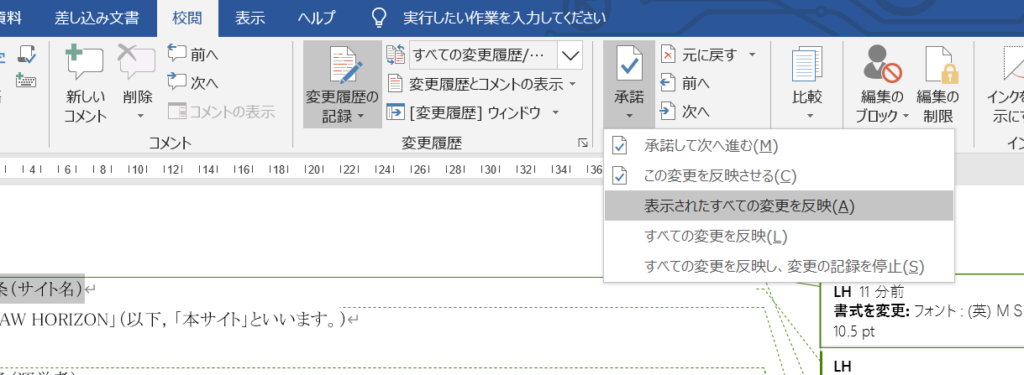Image resolution: width=1024 pixels, height=375 pixels.
Task: Click the 実行したい作業を入力してください search box
Action: pos(504,18)
